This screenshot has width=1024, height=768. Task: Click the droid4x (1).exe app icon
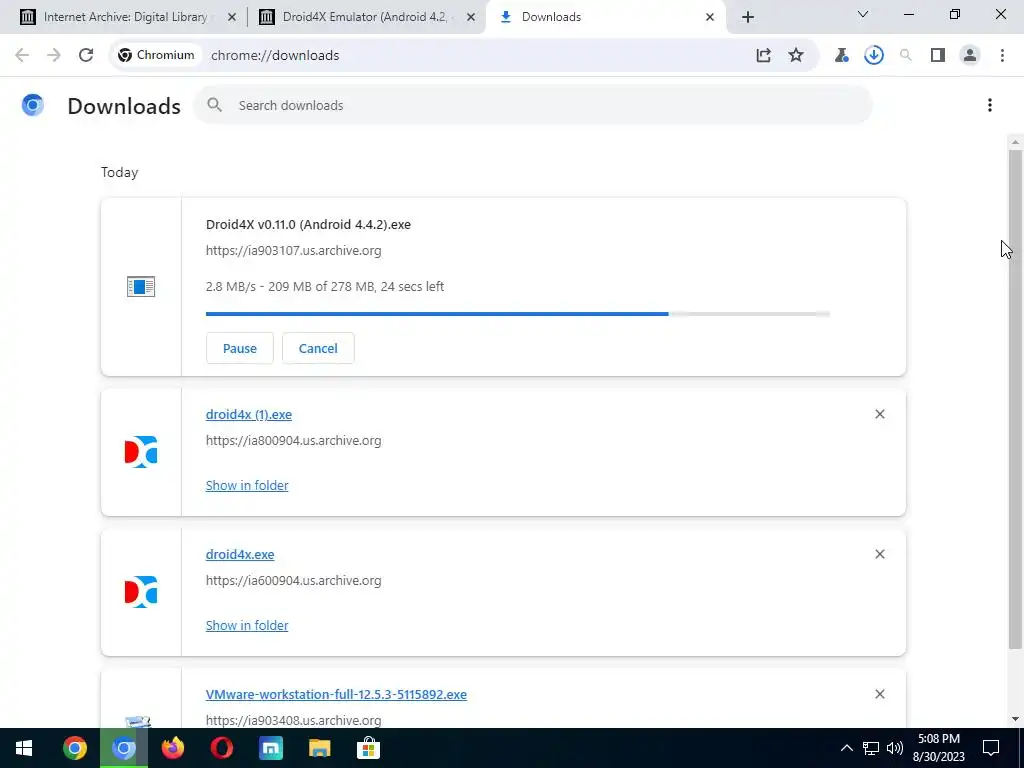click(x=141, y=452)
